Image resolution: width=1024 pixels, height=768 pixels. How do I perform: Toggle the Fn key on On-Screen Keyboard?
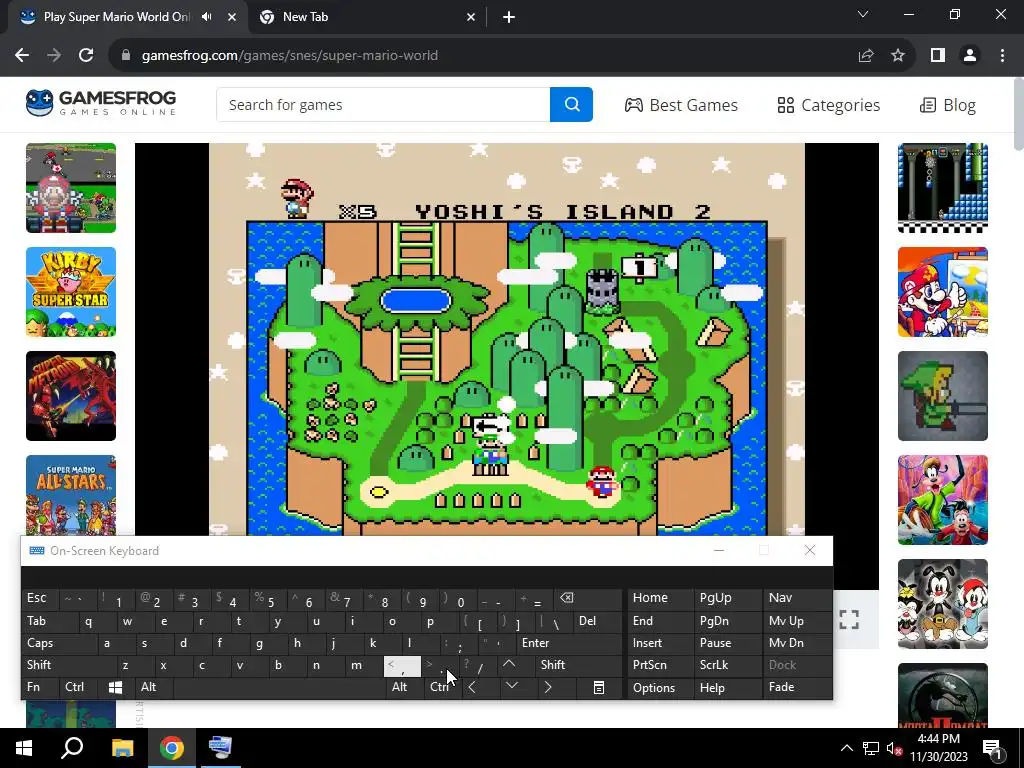click(40, 687)
